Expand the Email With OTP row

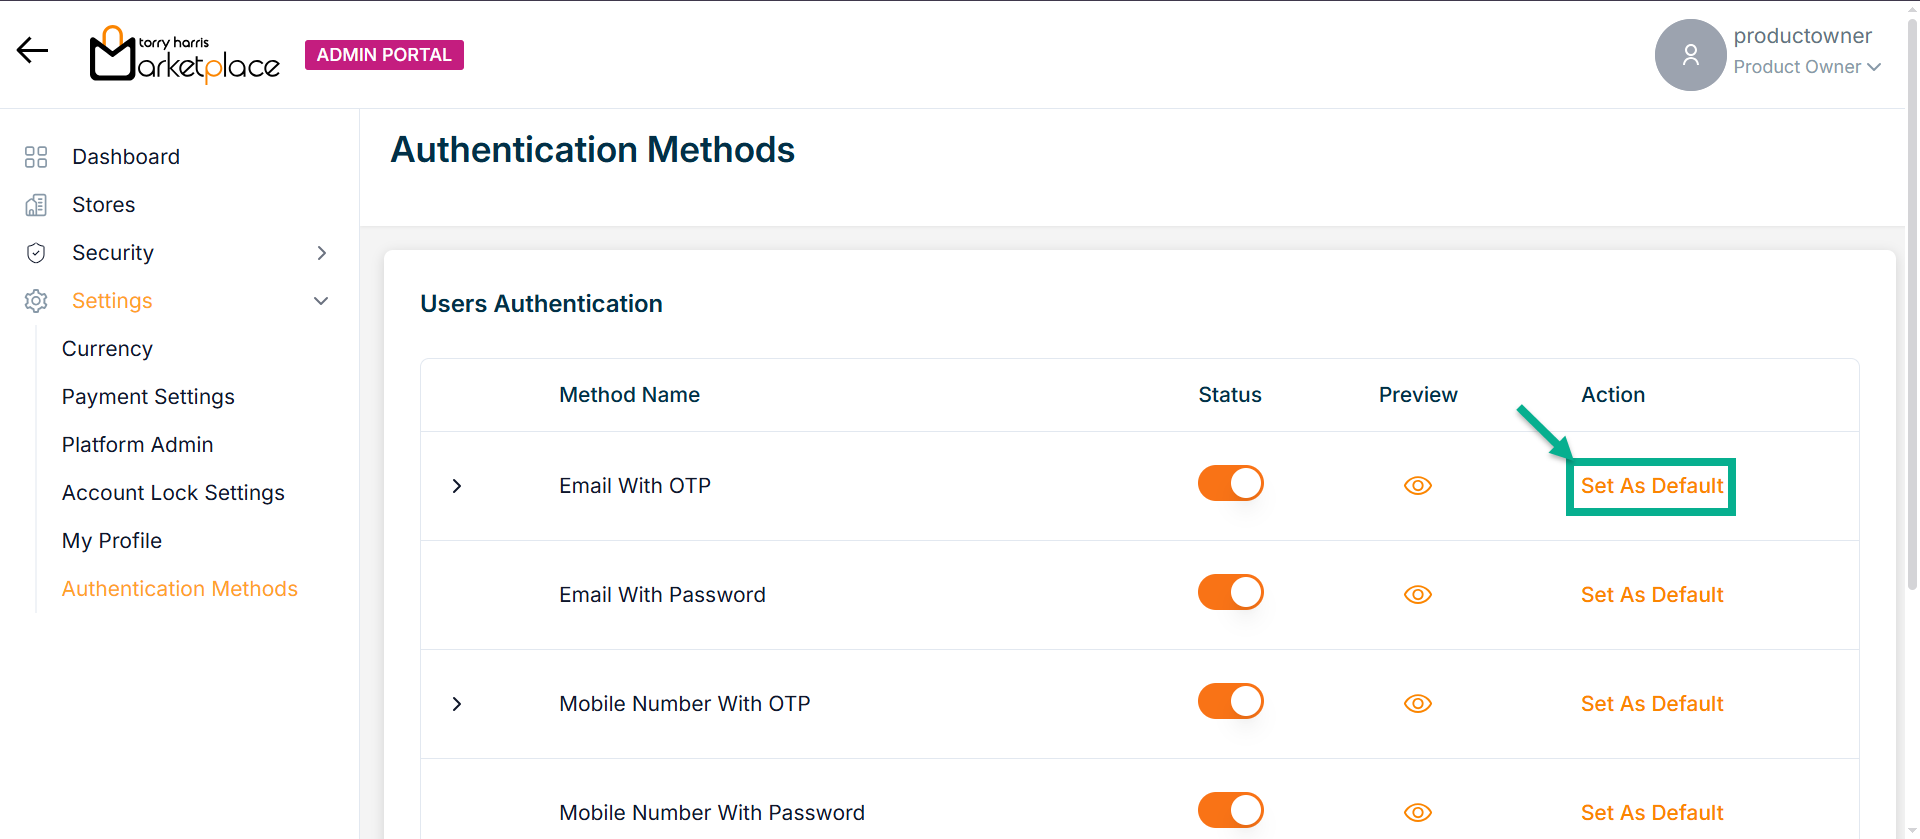coord(457,486)
